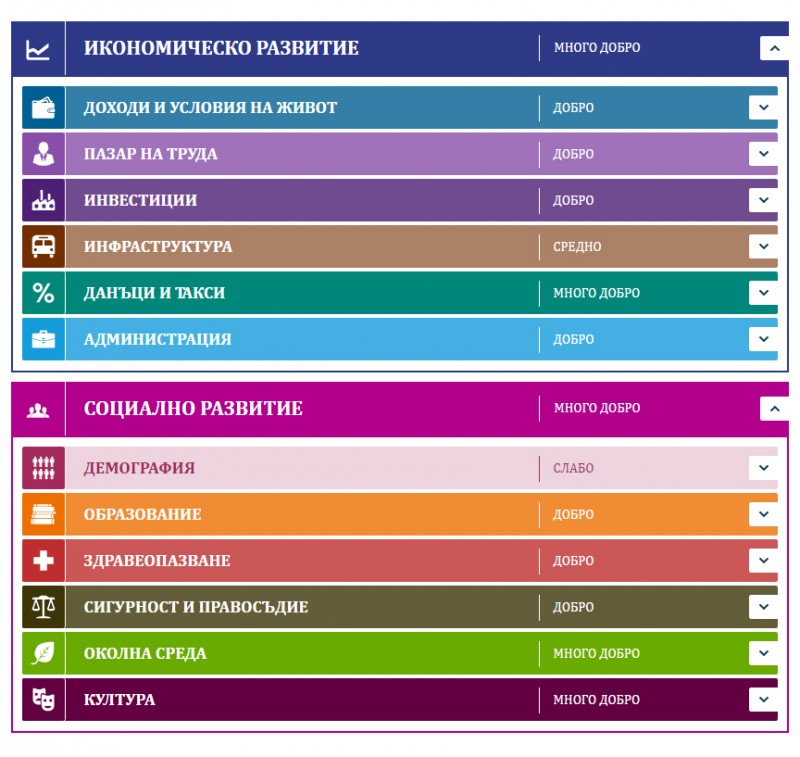Select the Социално развитие header title

193,408
